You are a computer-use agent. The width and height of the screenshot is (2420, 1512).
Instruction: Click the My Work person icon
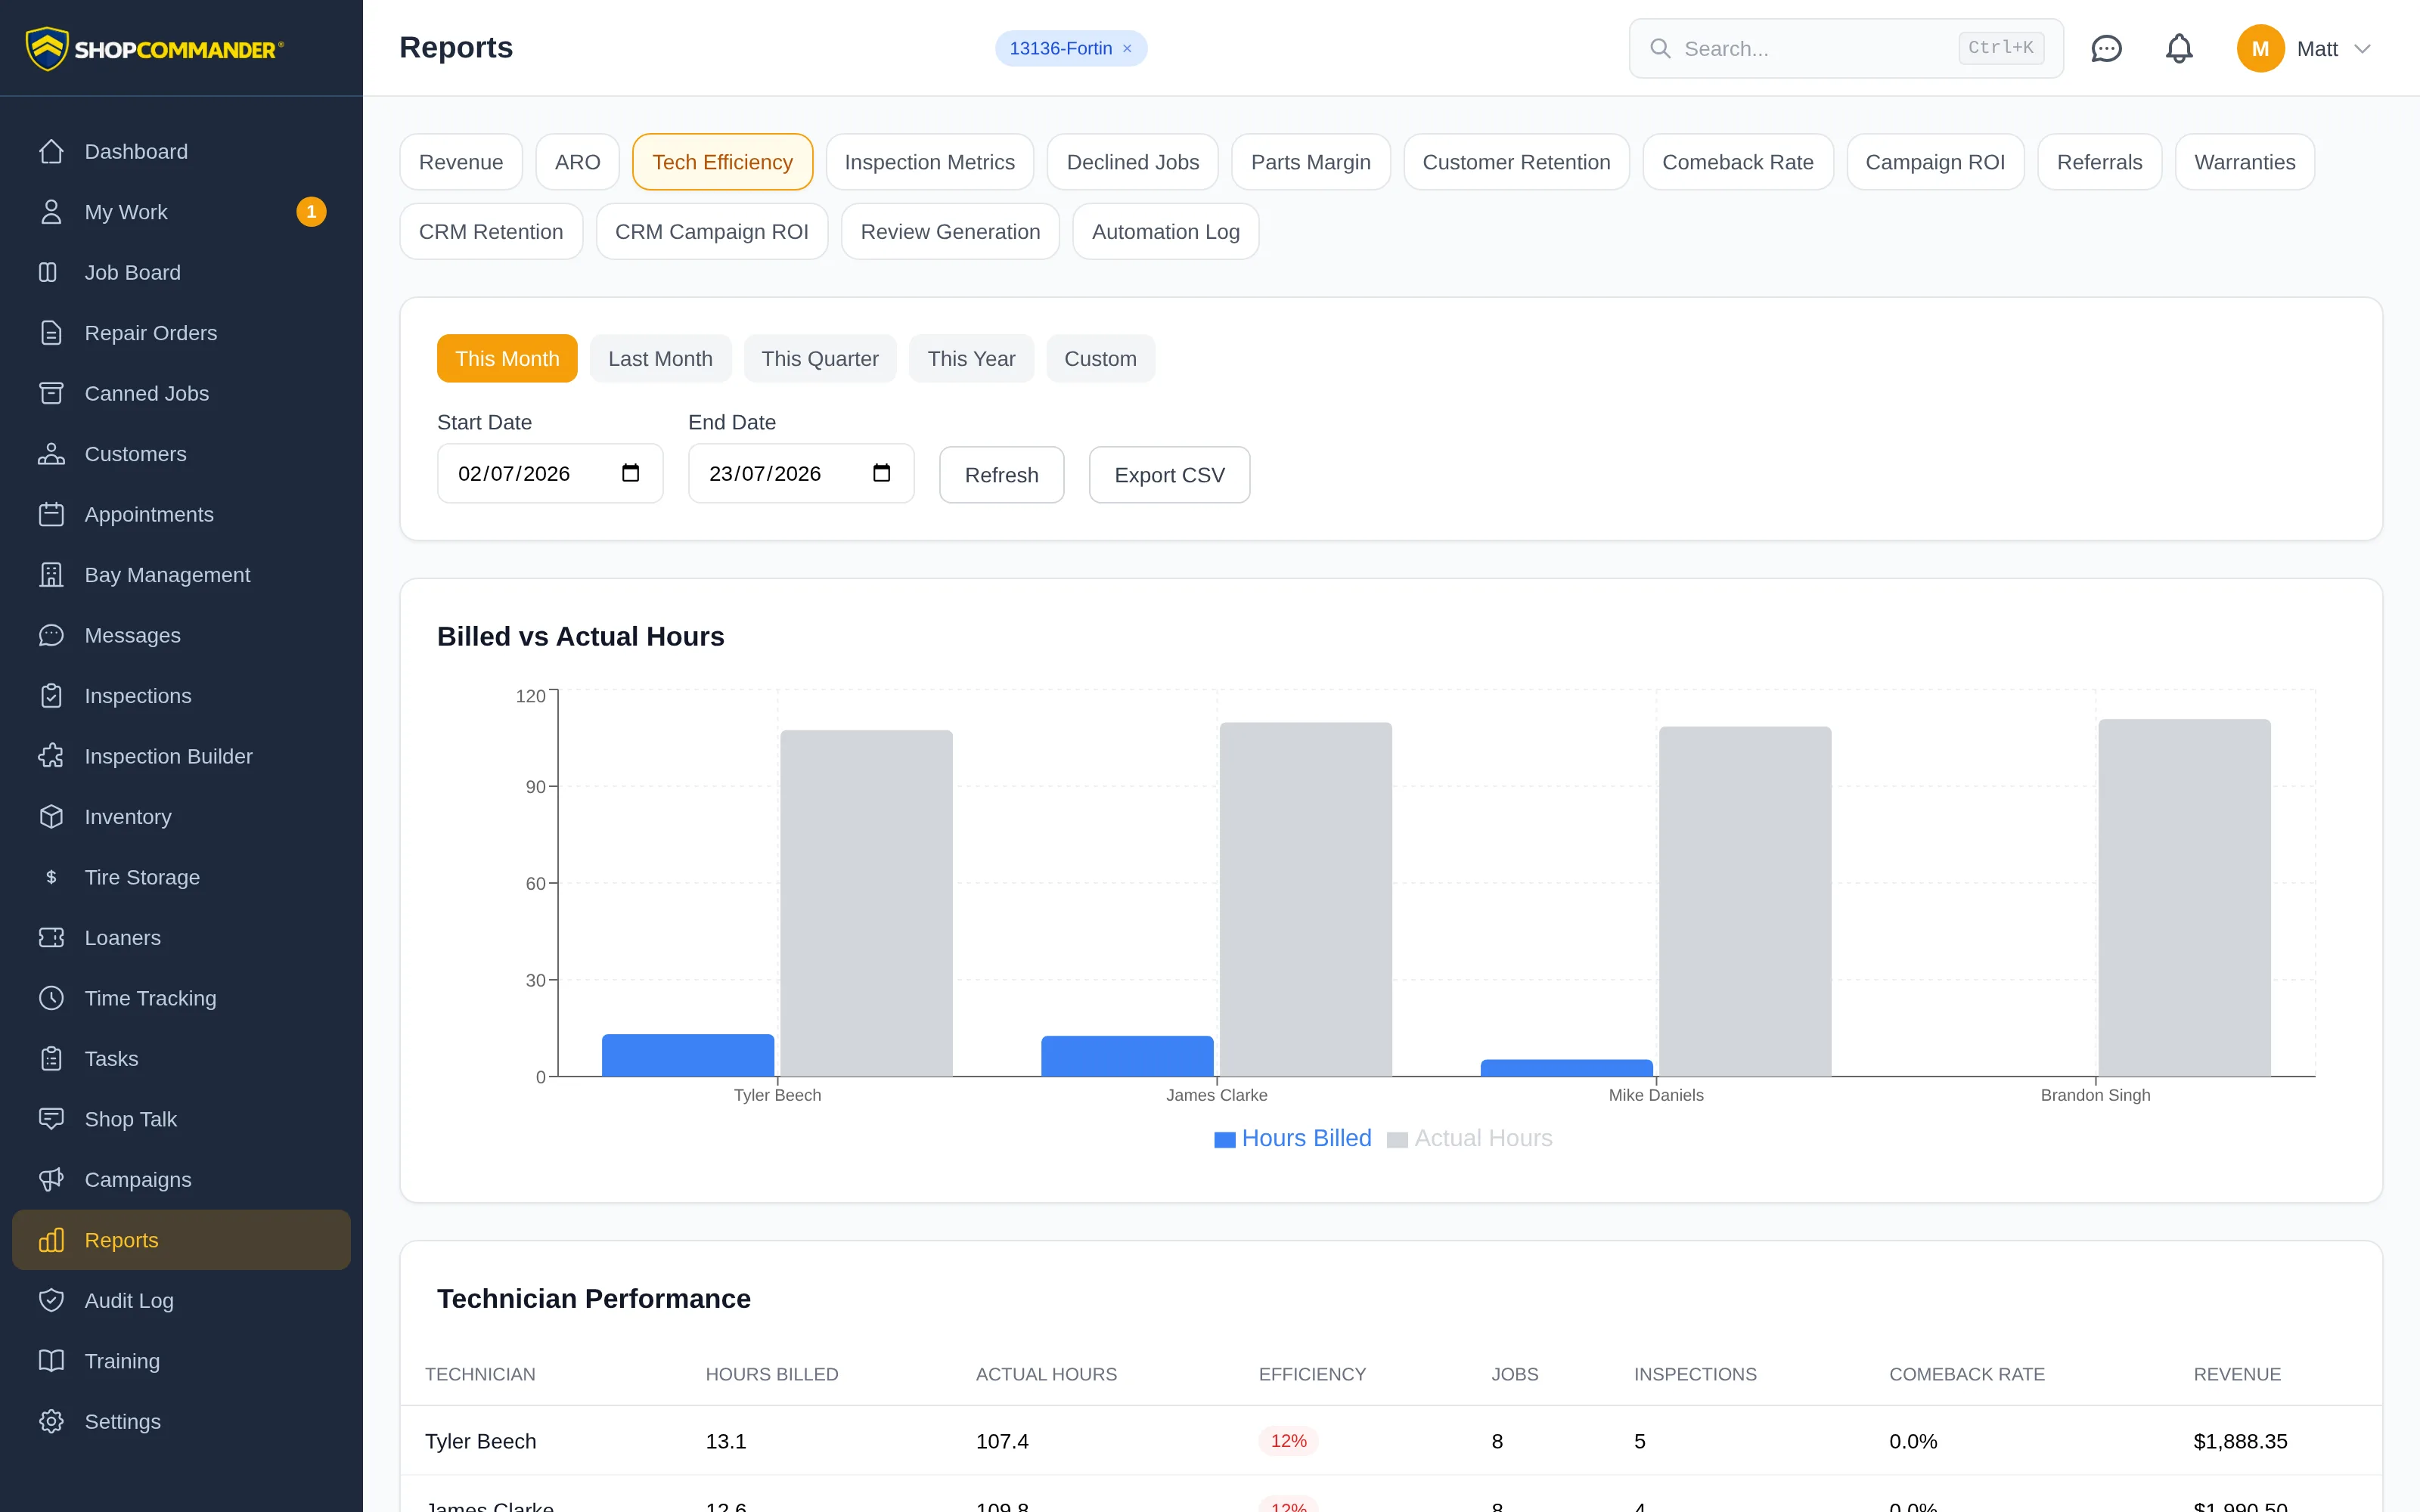pos(51,212)
